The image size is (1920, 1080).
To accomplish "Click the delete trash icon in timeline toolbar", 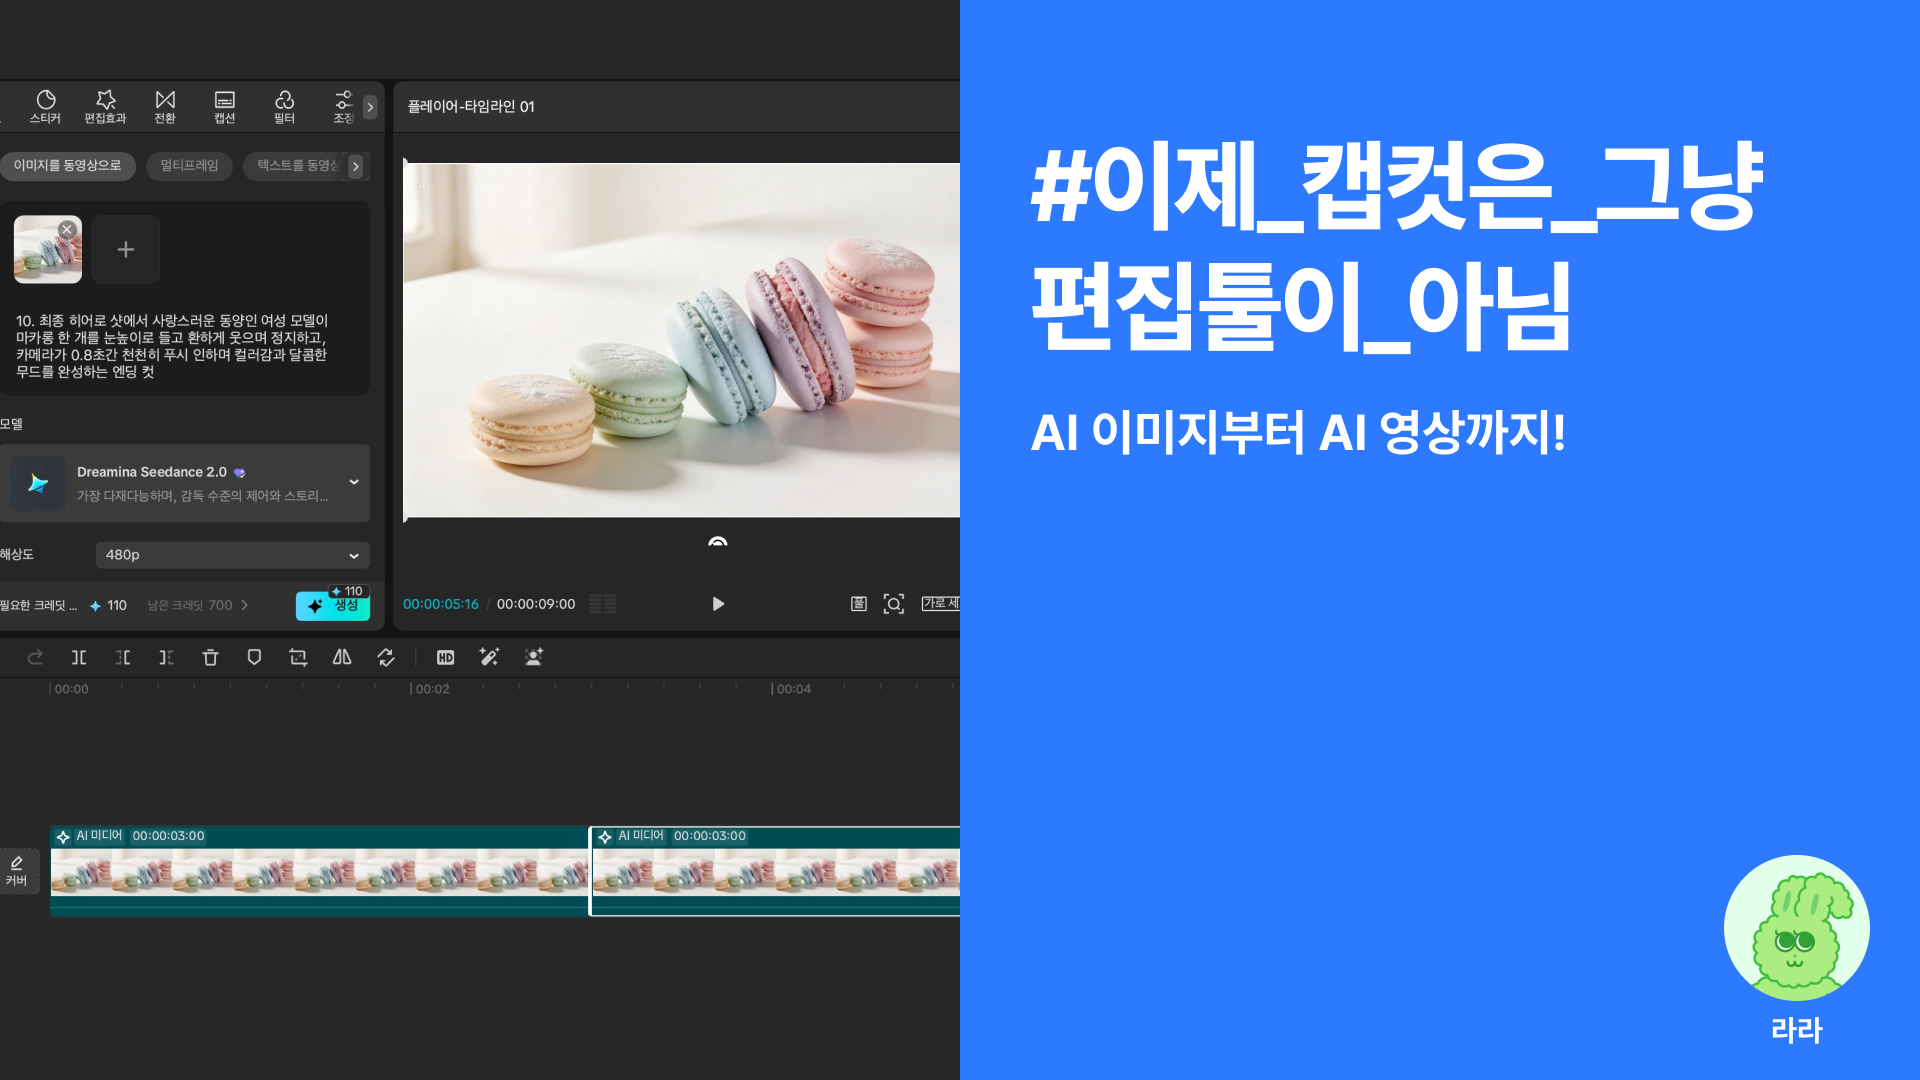I will pyautogui.click(x=210, y=657).
